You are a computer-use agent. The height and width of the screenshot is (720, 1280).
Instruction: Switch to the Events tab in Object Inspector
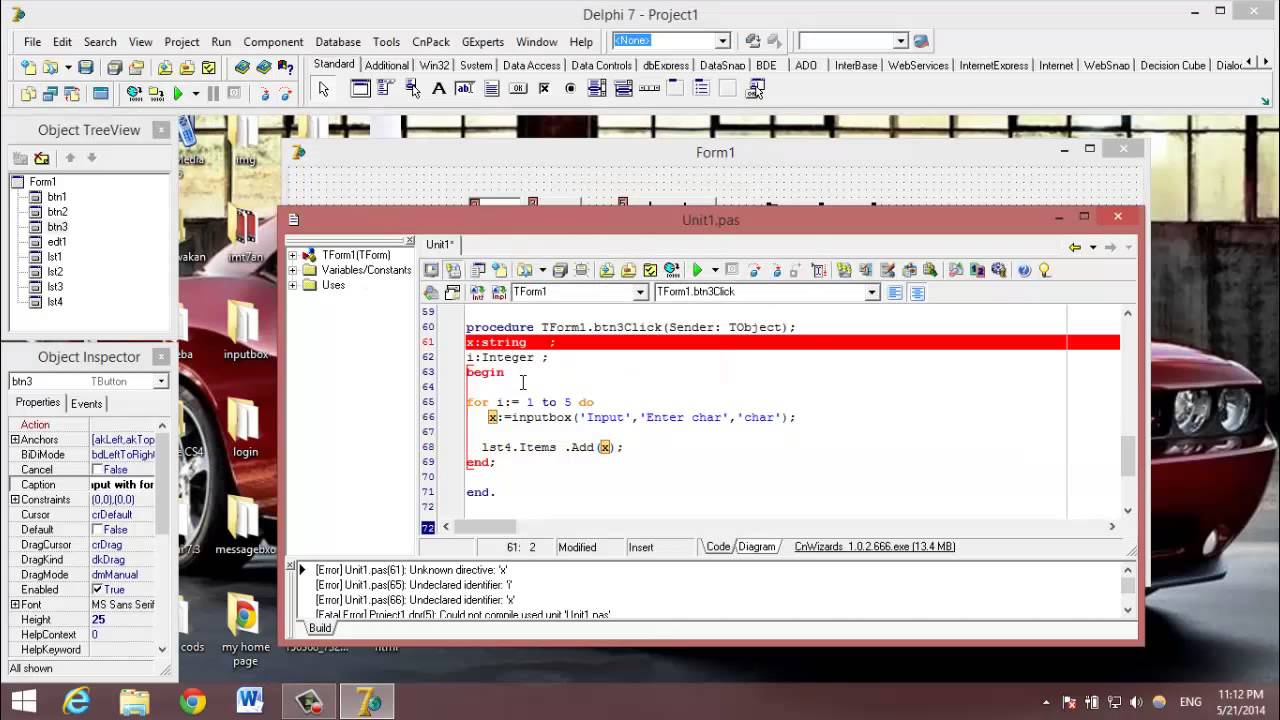(86, 403)
